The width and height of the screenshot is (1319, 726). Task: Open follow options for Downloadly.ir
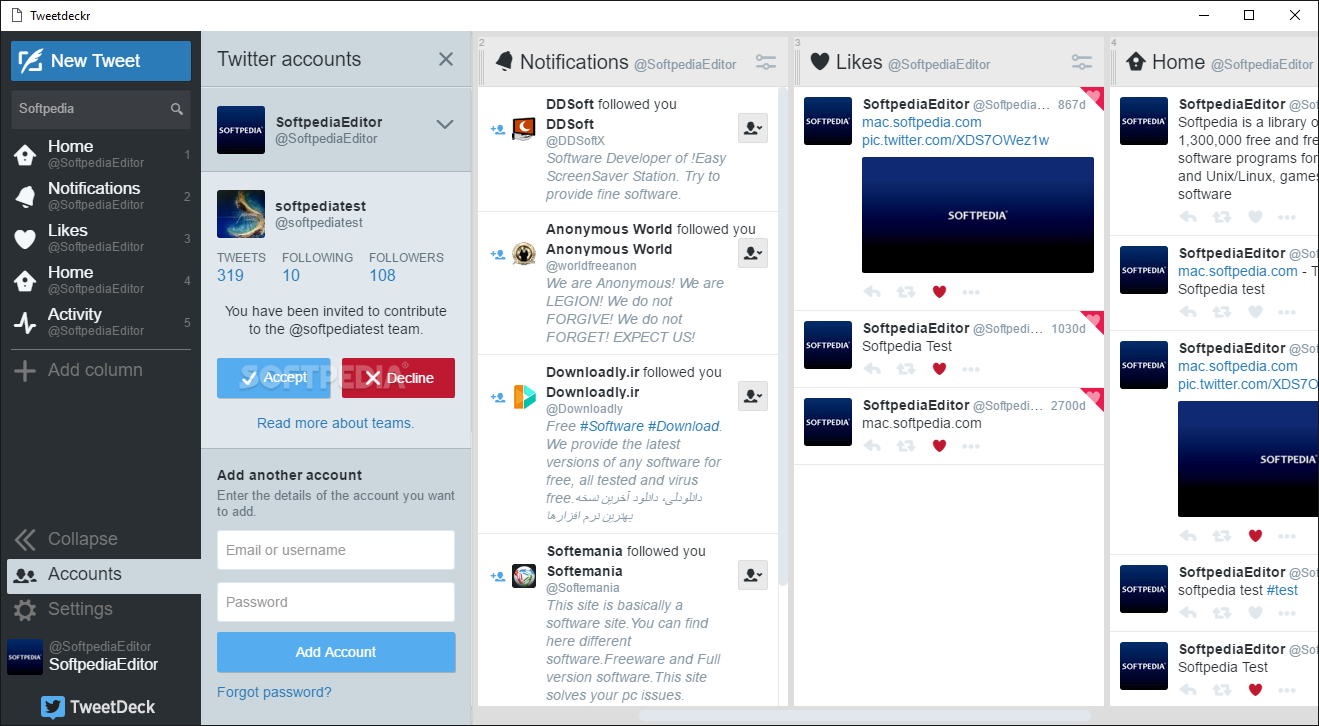[753, 396]
